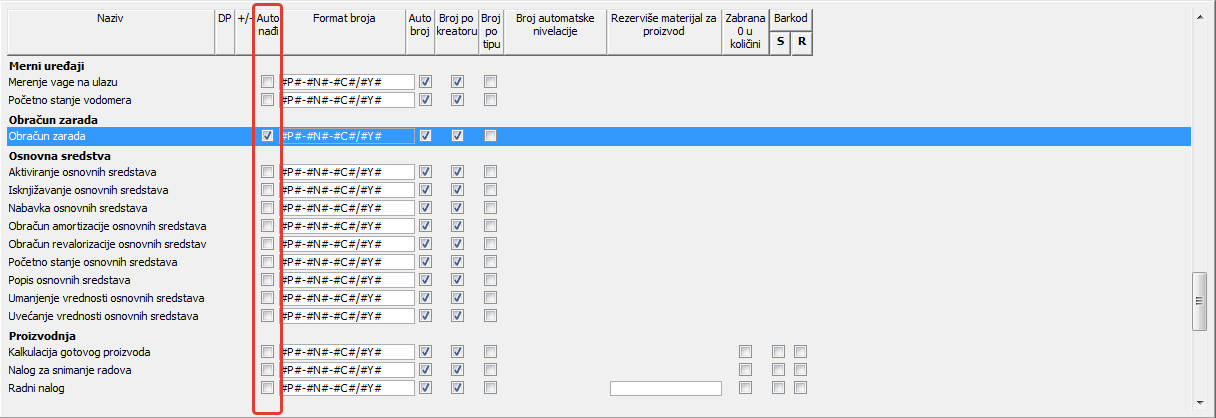Click the Naziv column header

pos(110,19)
